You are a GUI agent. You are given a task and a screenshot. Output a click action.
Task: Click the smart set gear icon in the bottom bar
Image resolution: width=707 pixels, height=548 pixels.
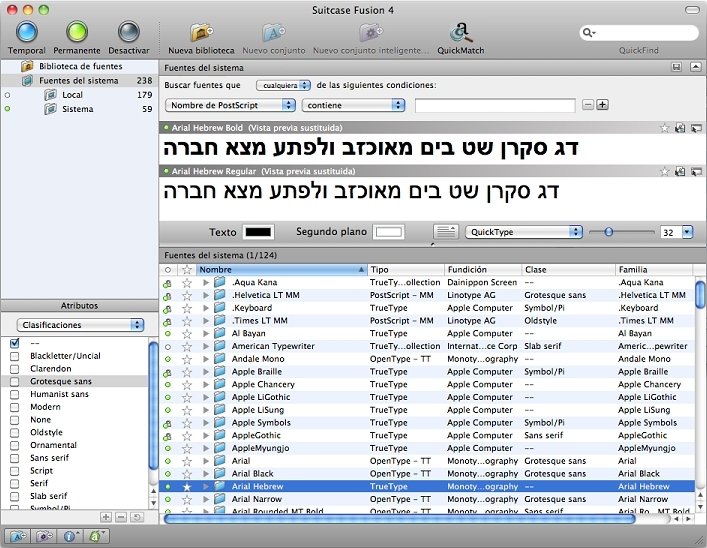[45, 536]
